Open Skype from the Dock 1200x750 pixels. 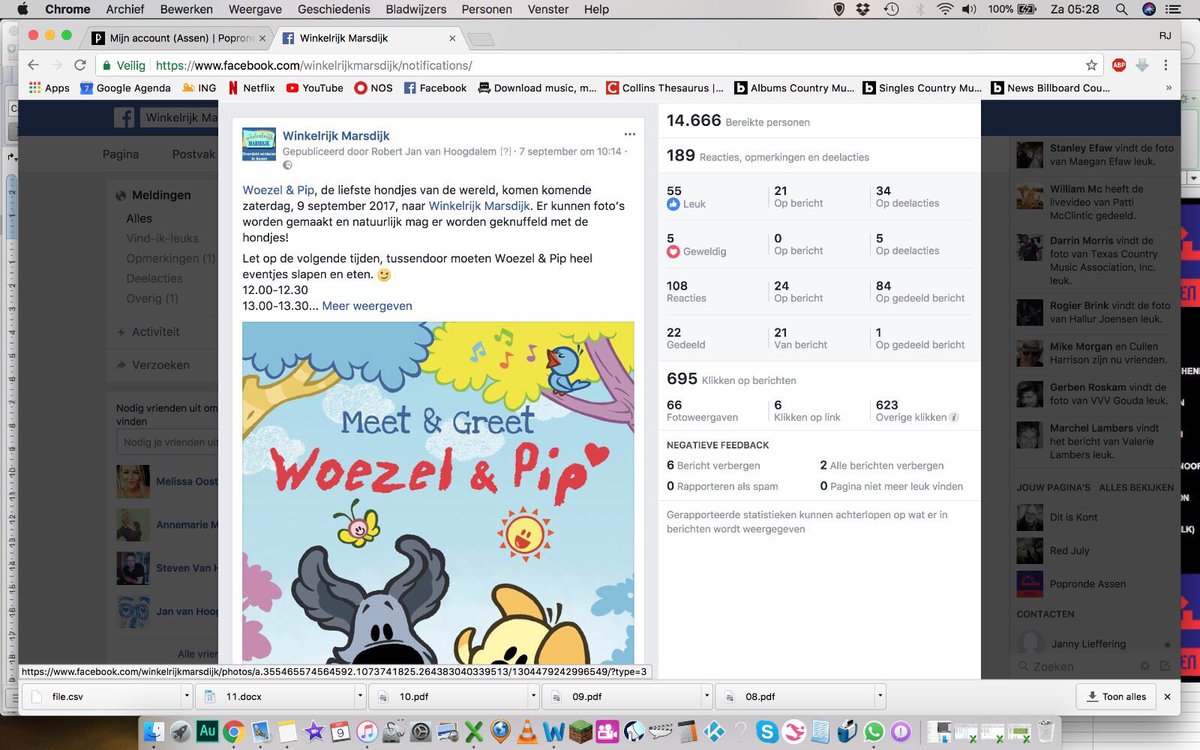pos(767,732)
